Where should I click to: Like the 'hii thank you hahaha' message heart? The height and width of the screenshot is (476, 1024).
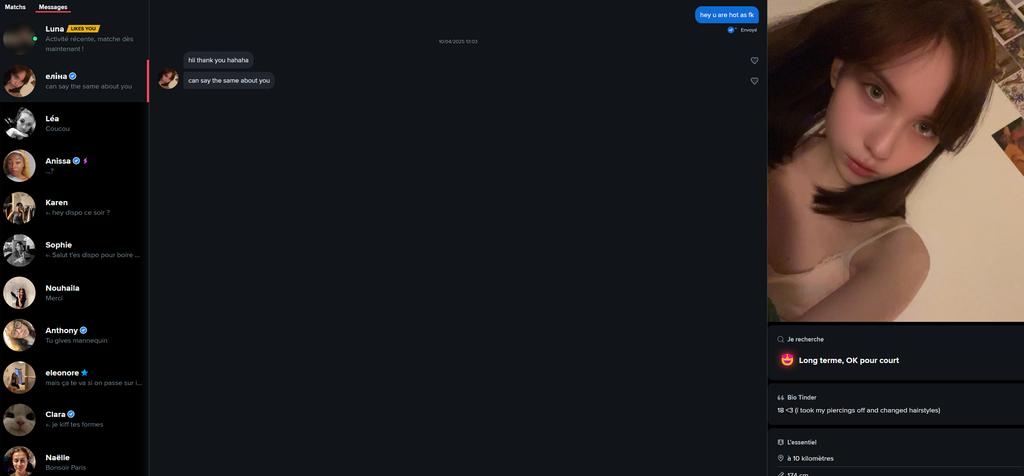(754, 61)
